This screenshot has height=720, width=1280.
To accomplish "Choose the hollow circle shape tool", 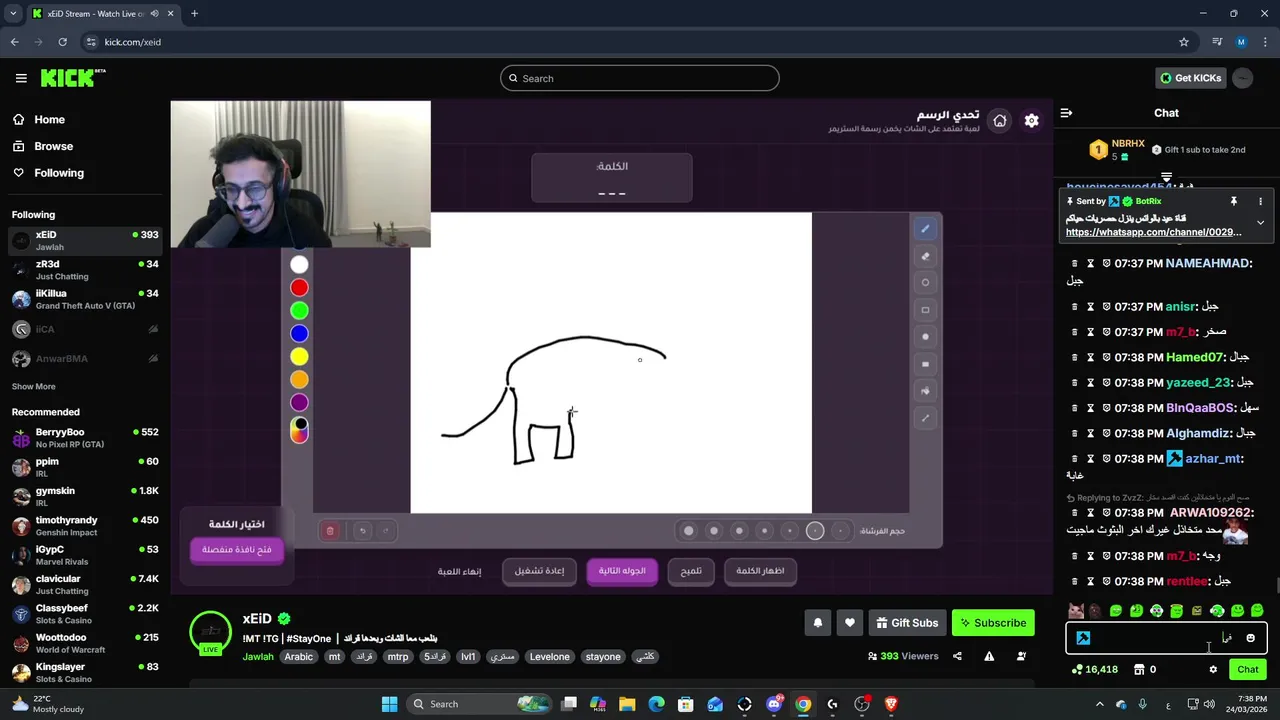I will [x=925, y=283].
